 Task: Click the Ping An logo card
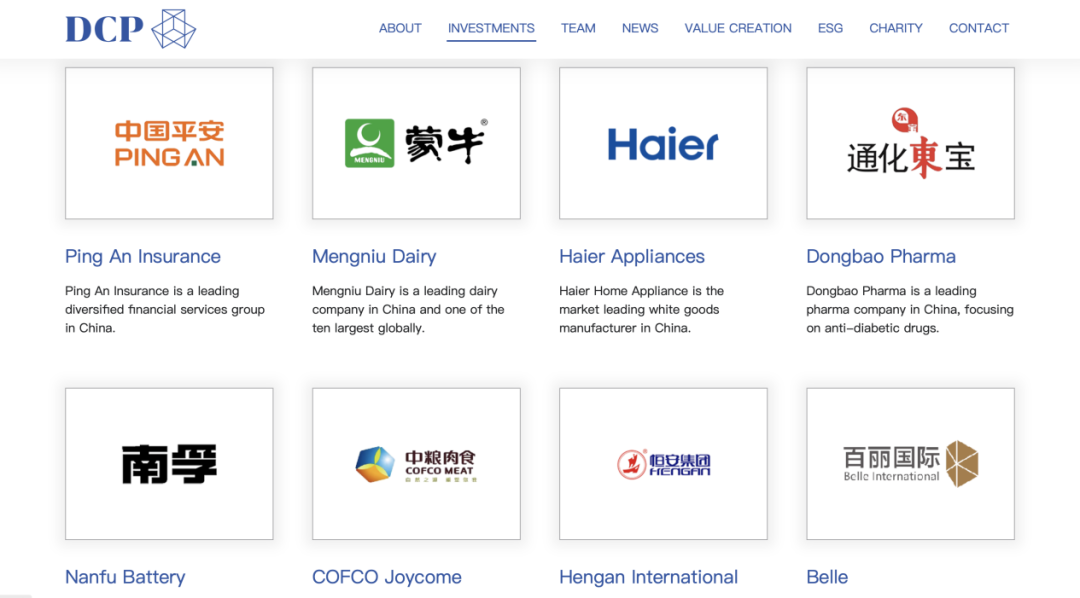pyautogui.click(x=169, y=143)
